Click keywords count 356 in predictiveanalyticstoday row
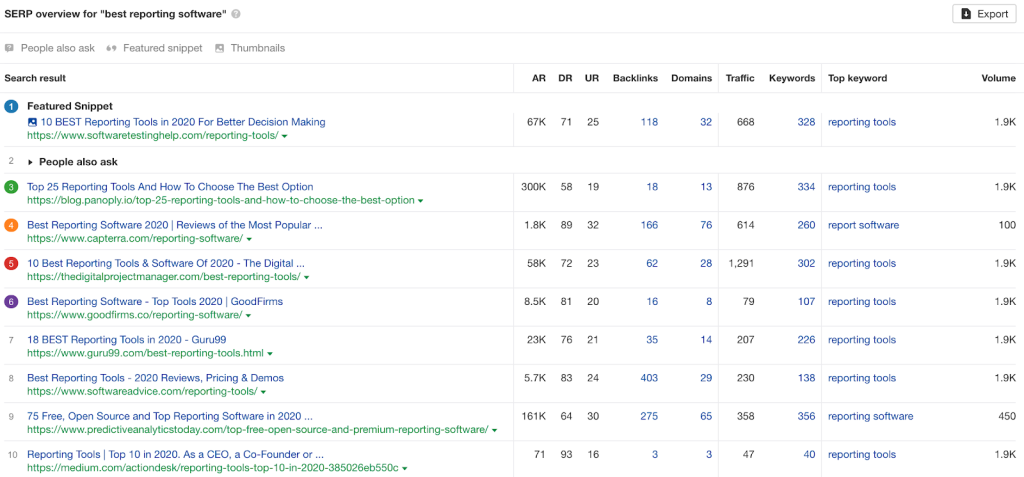The image size is (1024, 477). (x=806, y=416)
